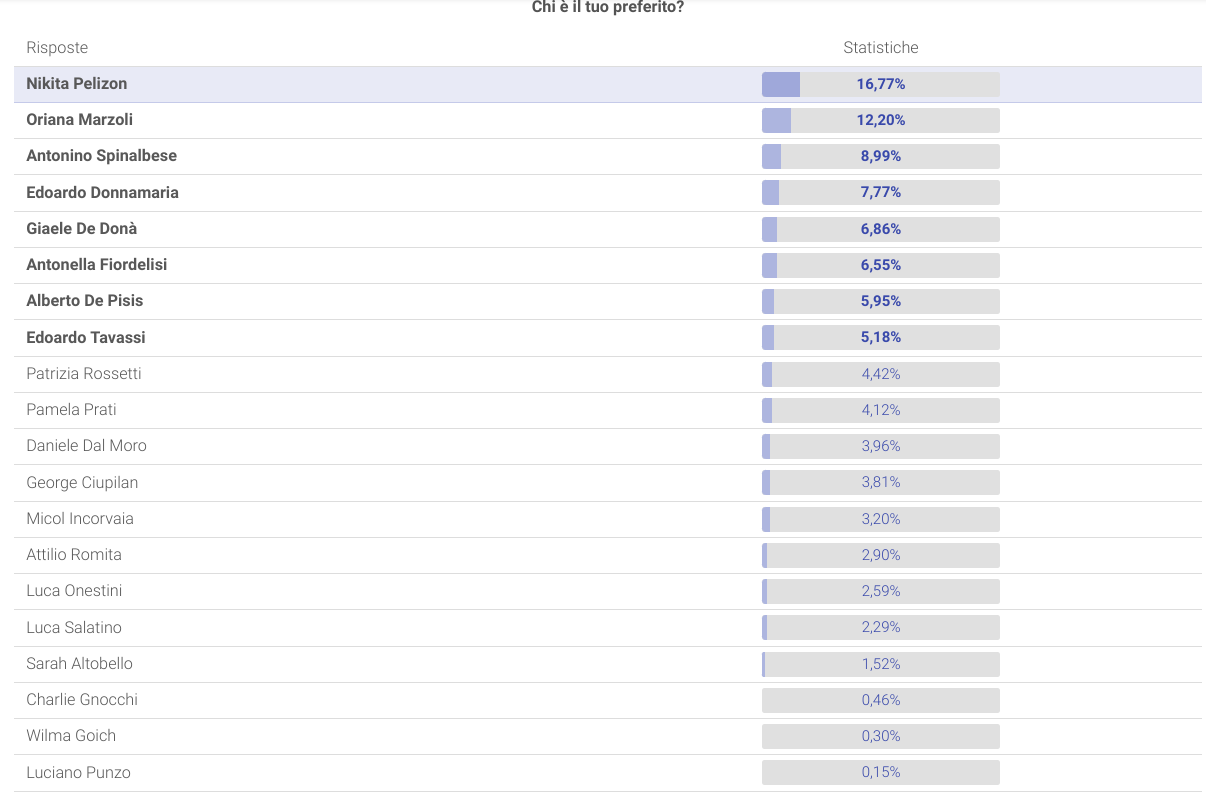Click the Oriana Marzoli name

click(80, 120)
